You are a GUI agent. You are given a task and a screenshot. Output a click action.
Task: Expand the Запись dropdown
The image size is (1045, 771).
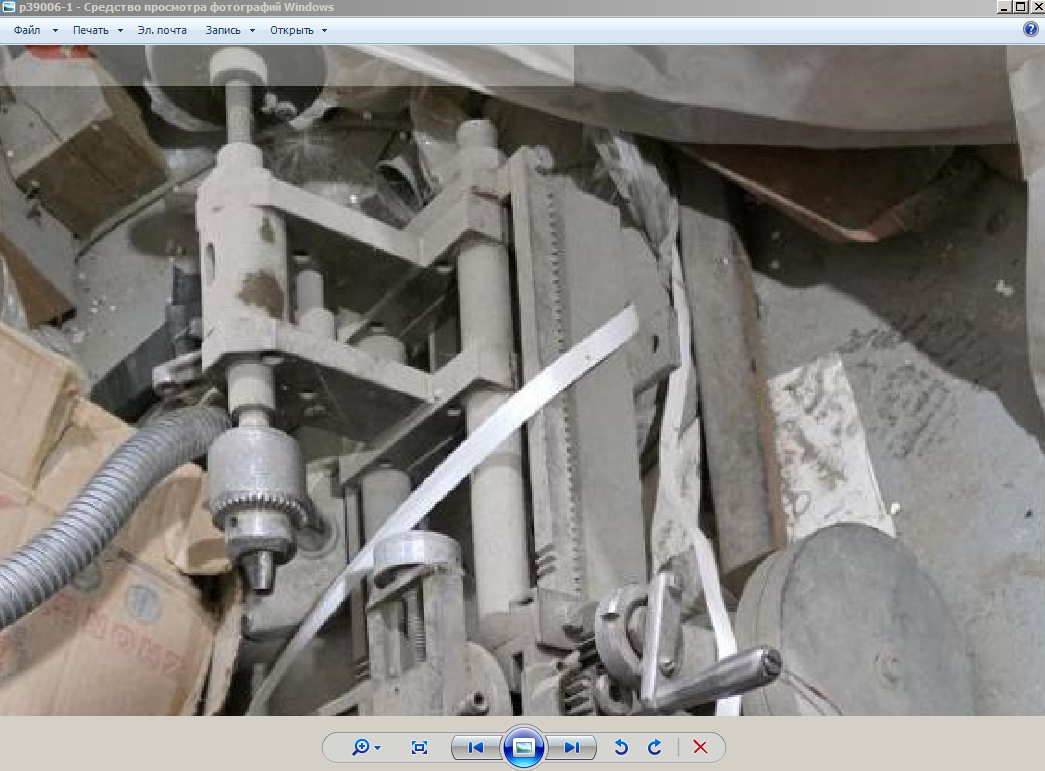click(x=230, y=30)
